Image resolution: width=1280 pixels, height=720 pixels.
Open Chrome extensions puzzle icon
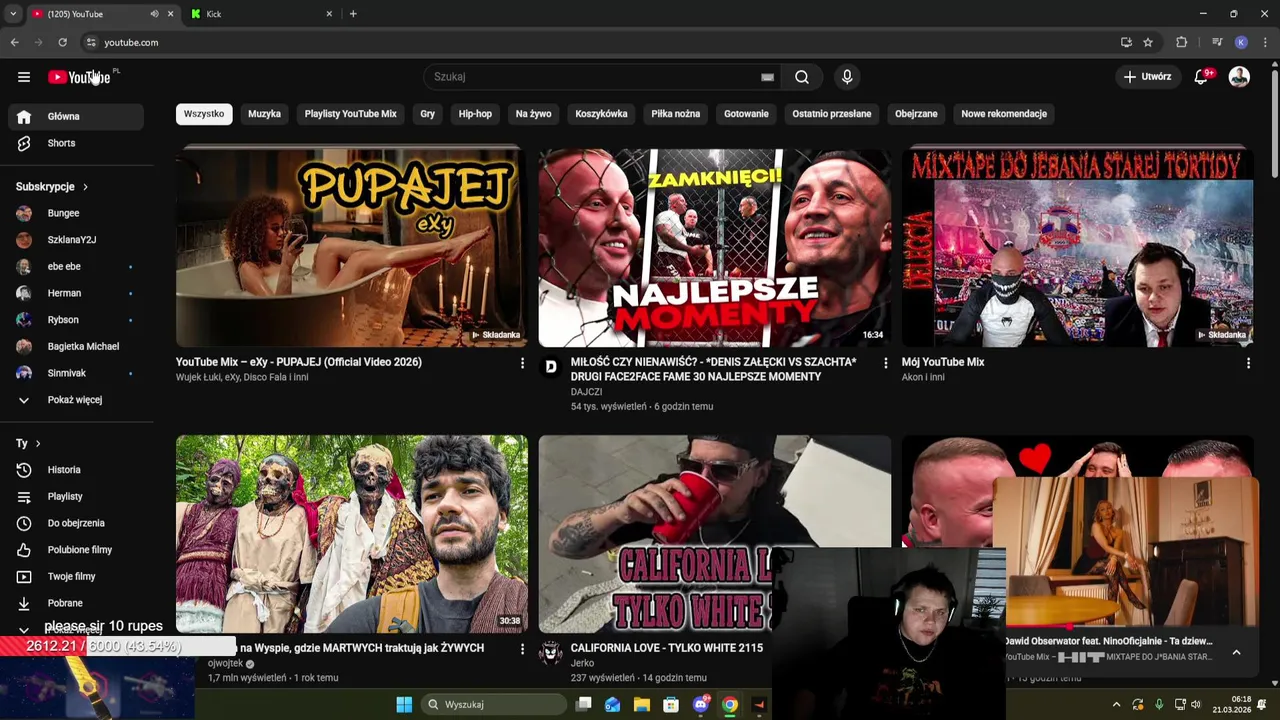point(1181,42)
